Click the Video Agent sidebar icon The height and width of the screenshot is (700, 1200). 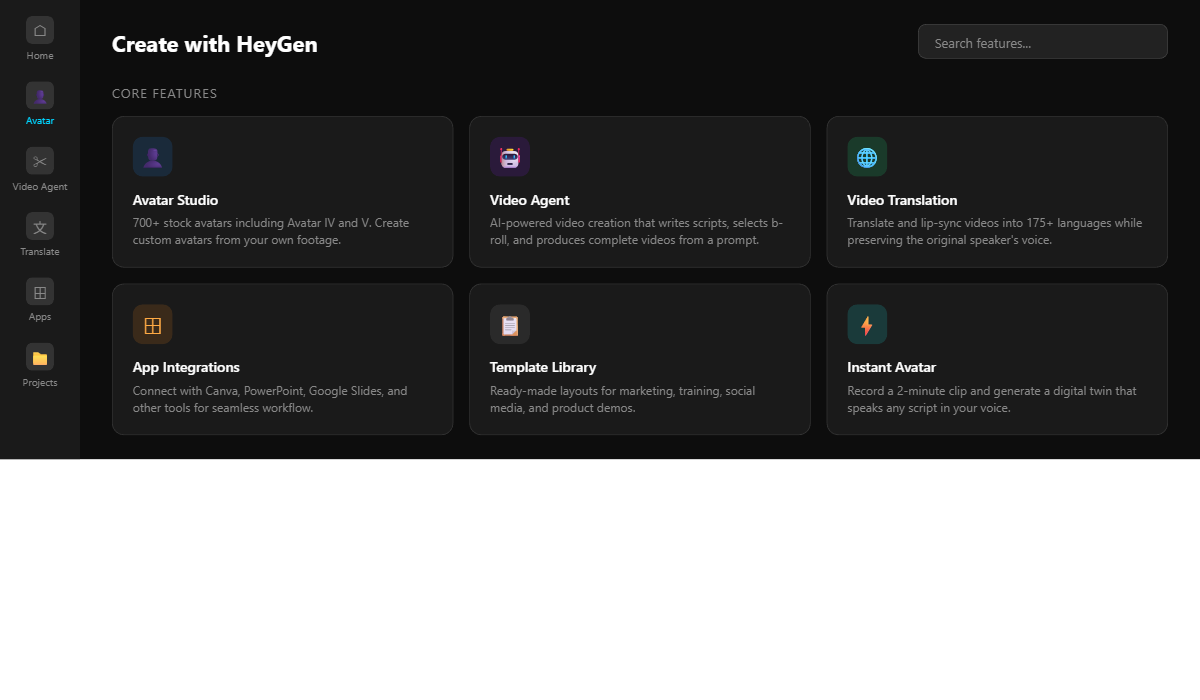39,161
